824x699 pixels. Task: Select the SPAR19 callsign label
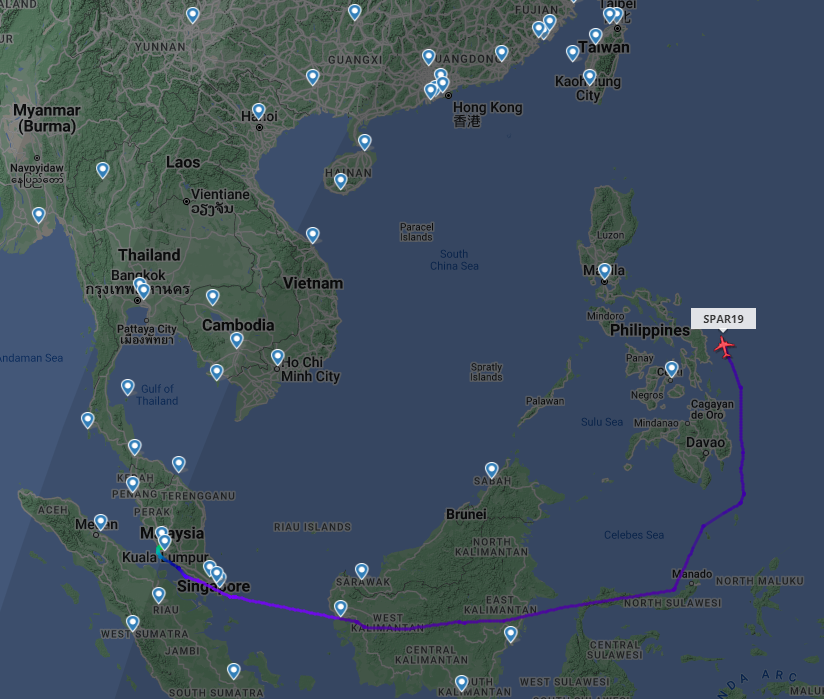click(x=723, y=318)
